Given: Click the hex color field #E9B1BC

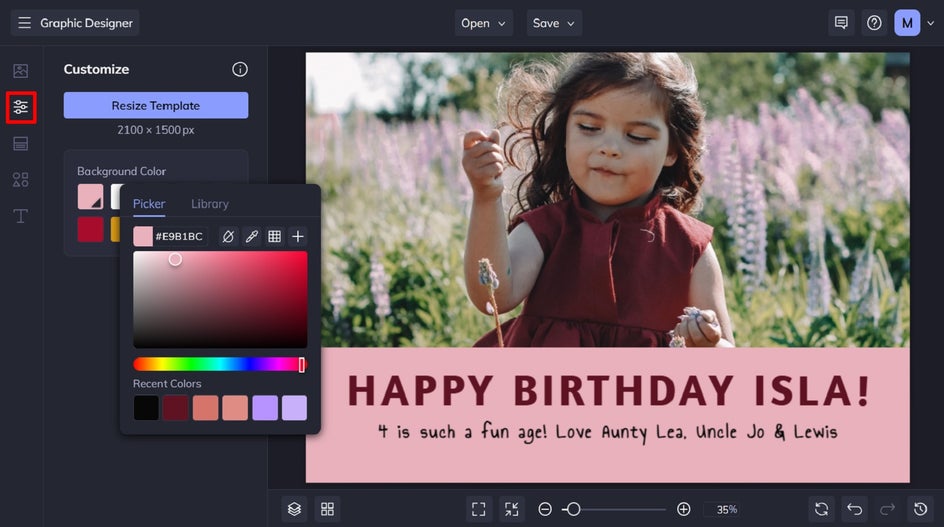Looking at the screenshot, I should pos(179,236).
